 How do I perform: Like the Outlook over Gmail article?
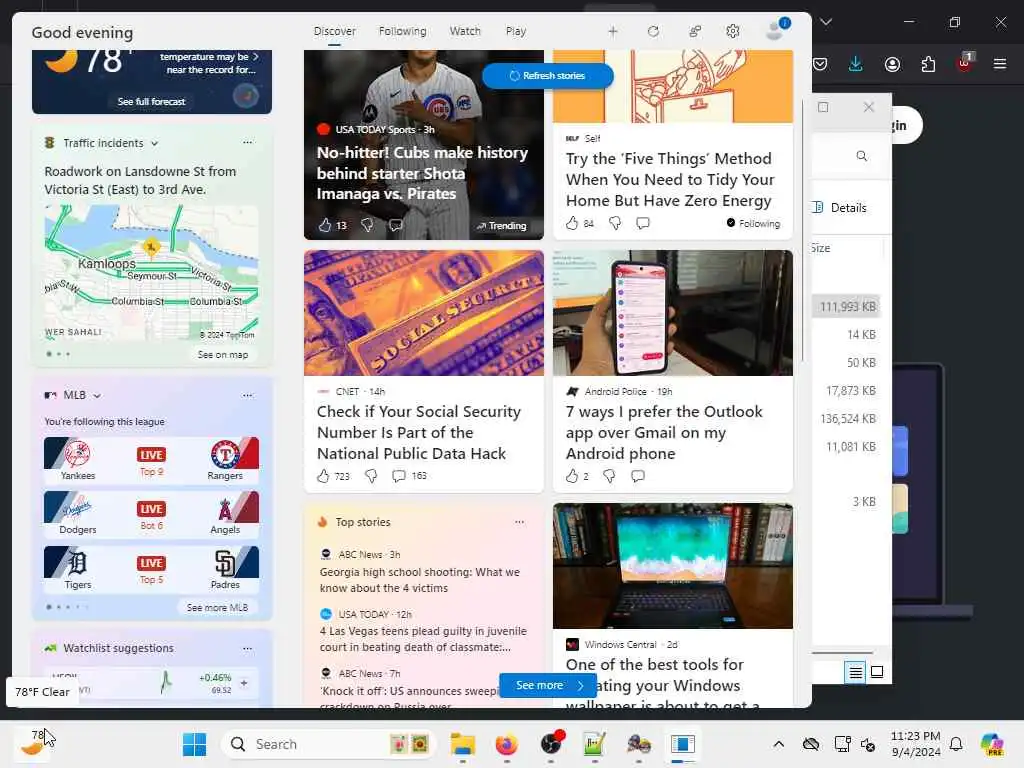tap(572, 476)
